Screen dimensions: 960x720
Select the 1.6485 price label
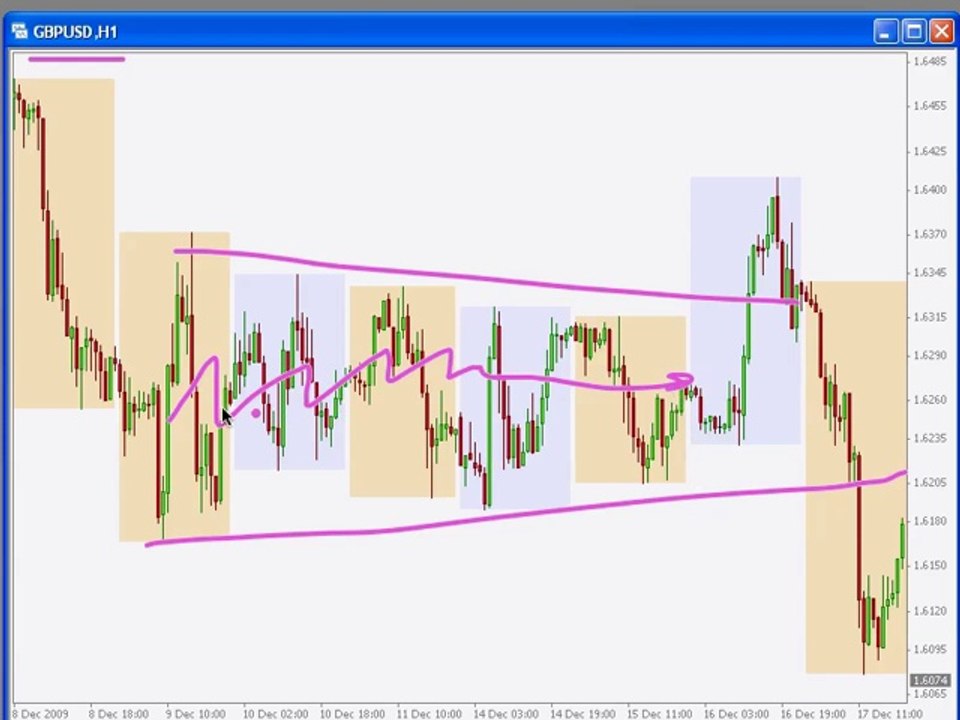(x=929, y=61)
